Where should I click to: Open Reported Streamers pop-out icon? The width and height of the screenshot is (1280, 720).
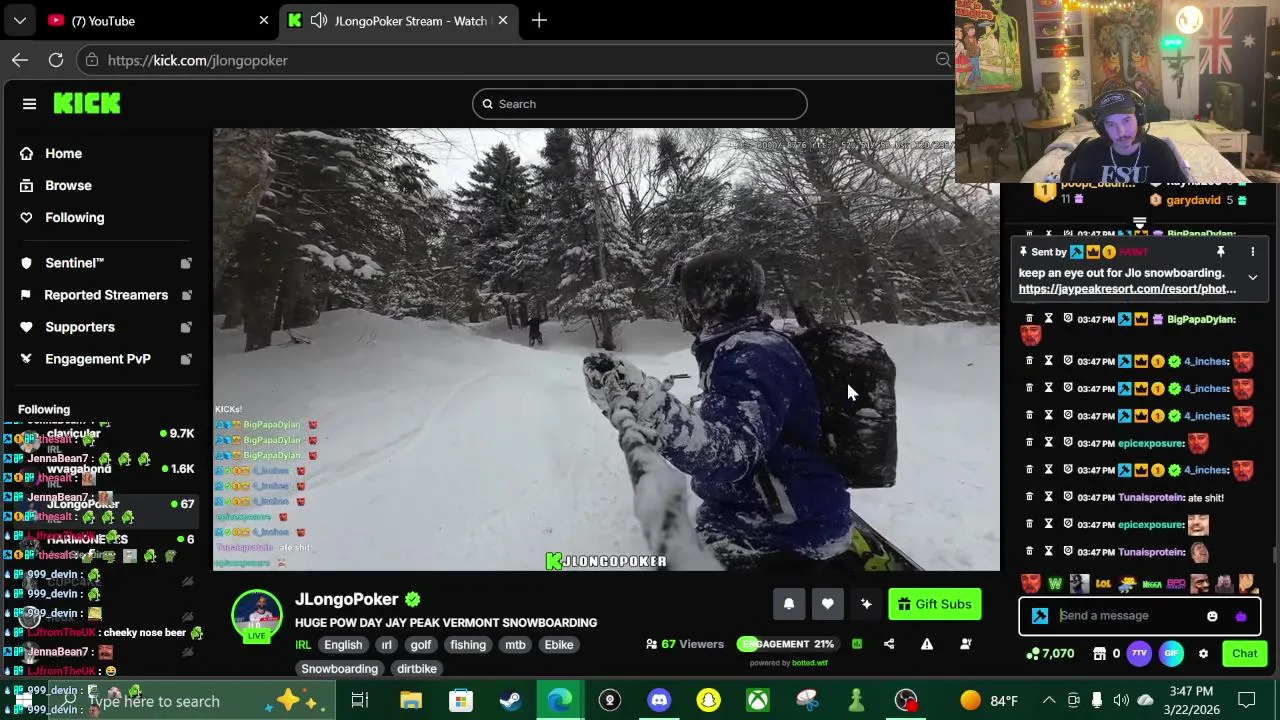[x=186, y=295]
